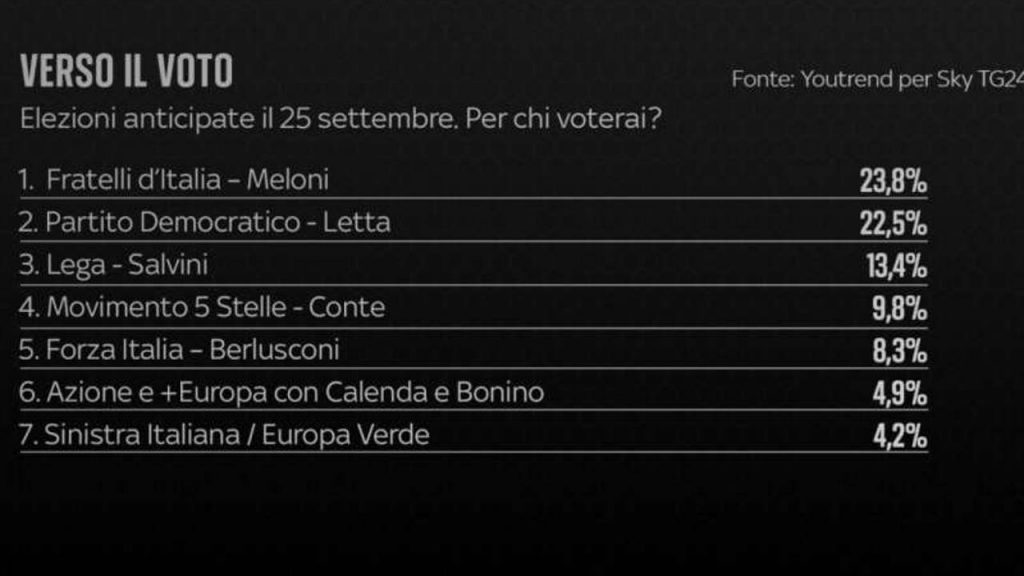The image size is (1024, 576).
Task: Select the Sinistra Italiana / Europa Verde label
Action: [224, 435]
